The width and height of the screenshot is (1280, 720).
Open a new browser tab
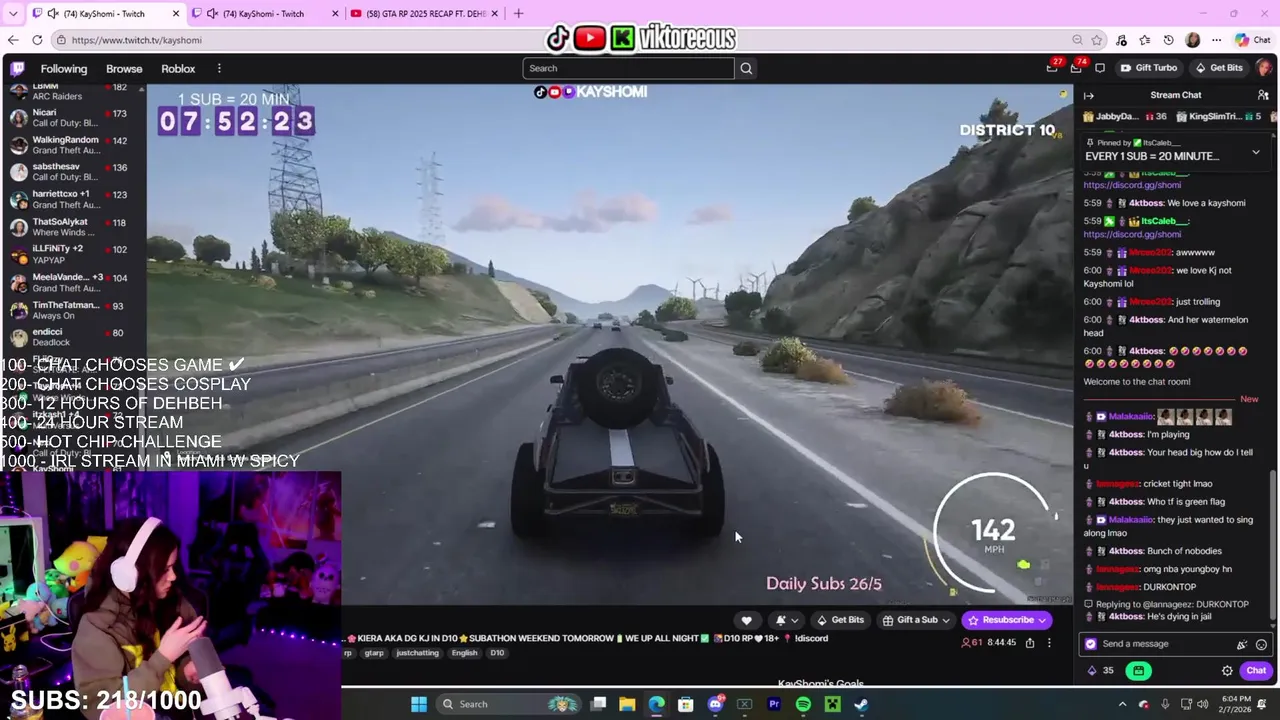[x=518, y=14]
